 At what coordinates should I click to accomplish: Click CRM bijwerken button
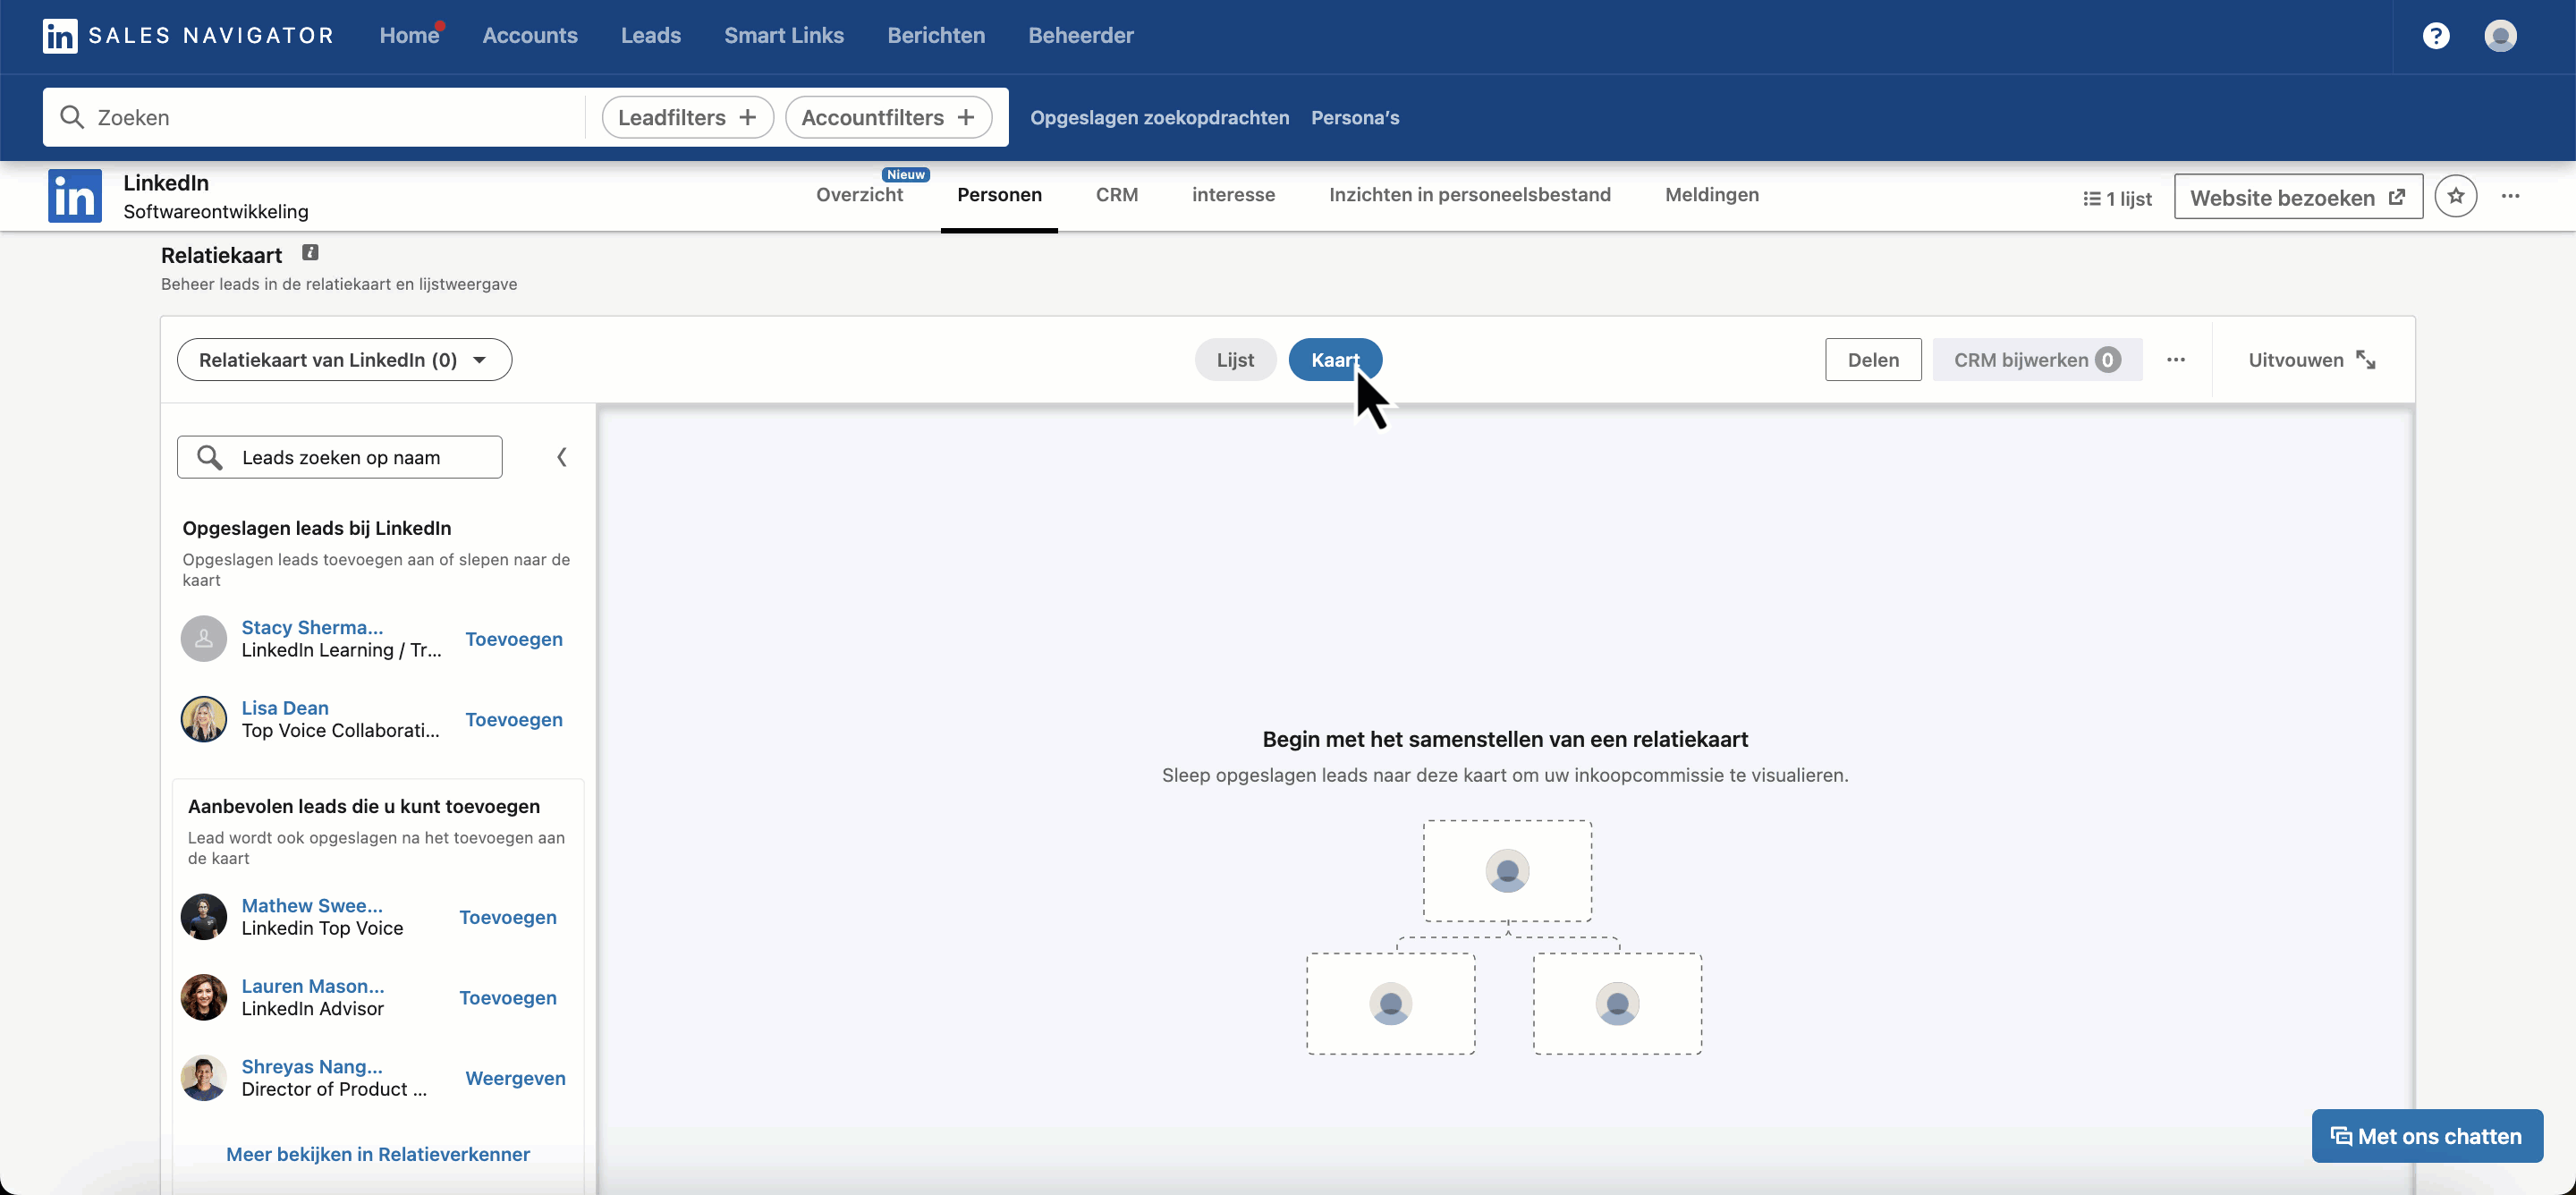click(x=2037, y=360)
